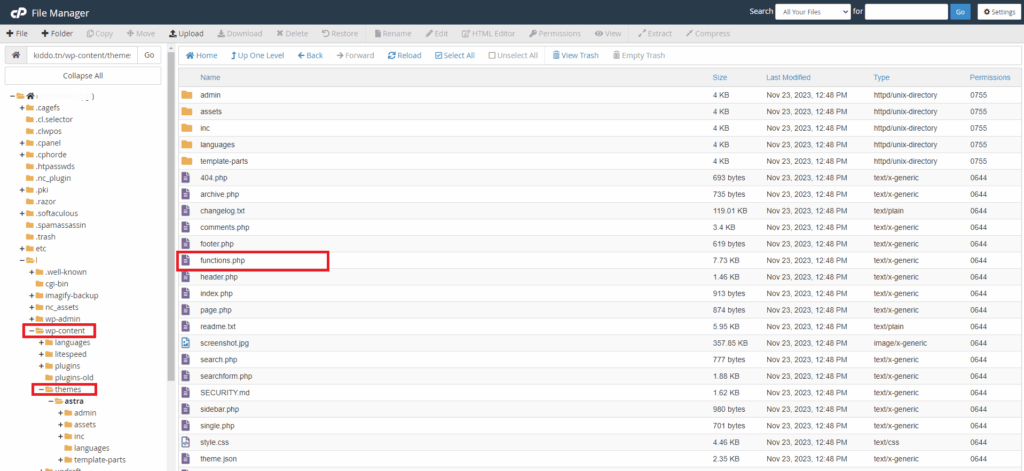Click the blue search Go button
Viewport: 1024px width, 471px height.
(x=960, y=12)
